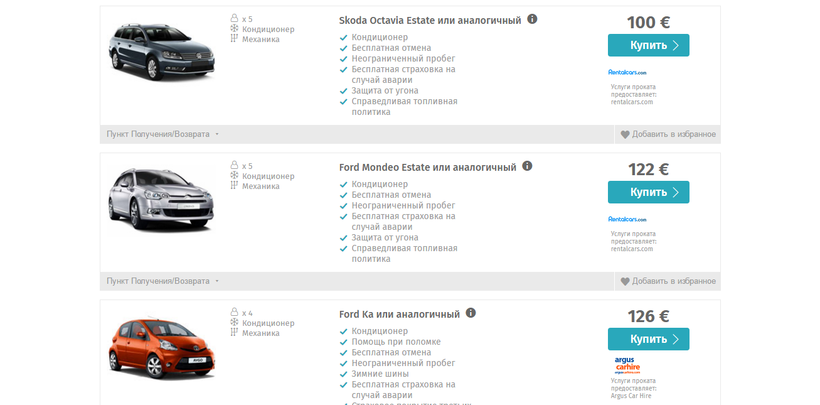820x405 pixels.
Task: Add Skoda Octavia to favorites via Добавить в избранное
Action: click(x=673, y=134)
